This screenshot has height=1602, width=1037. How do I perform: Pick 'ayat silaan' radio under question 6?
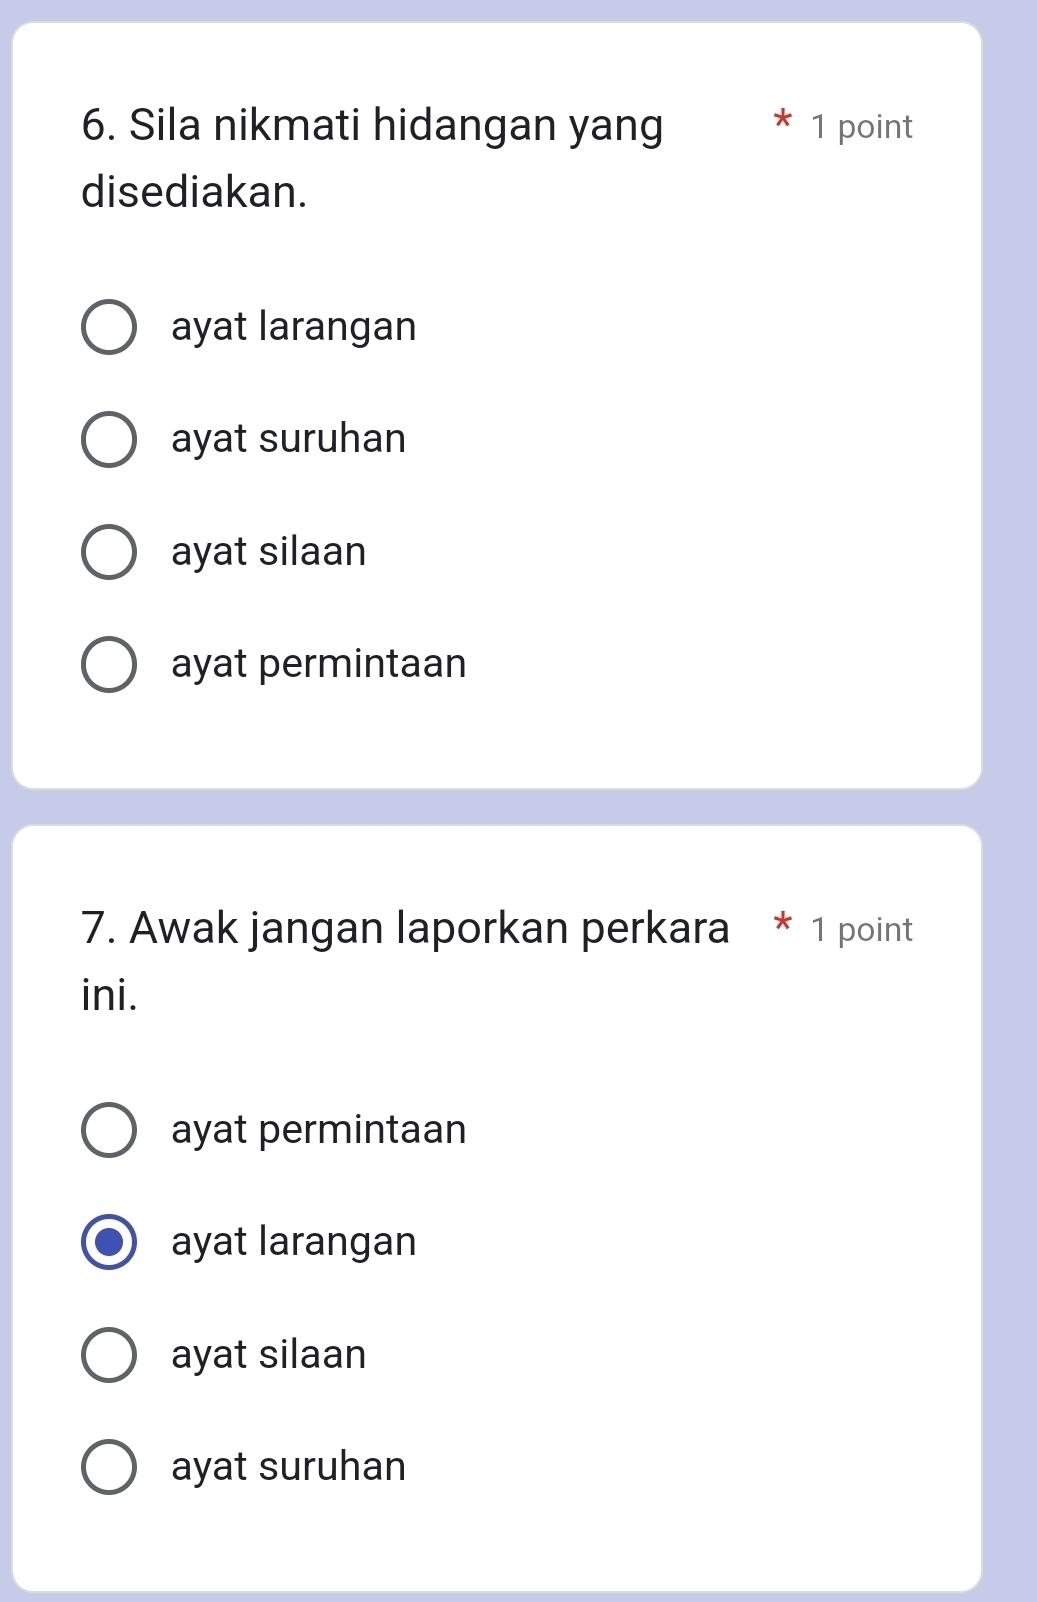pyautogui.click(x=109, y=552)
